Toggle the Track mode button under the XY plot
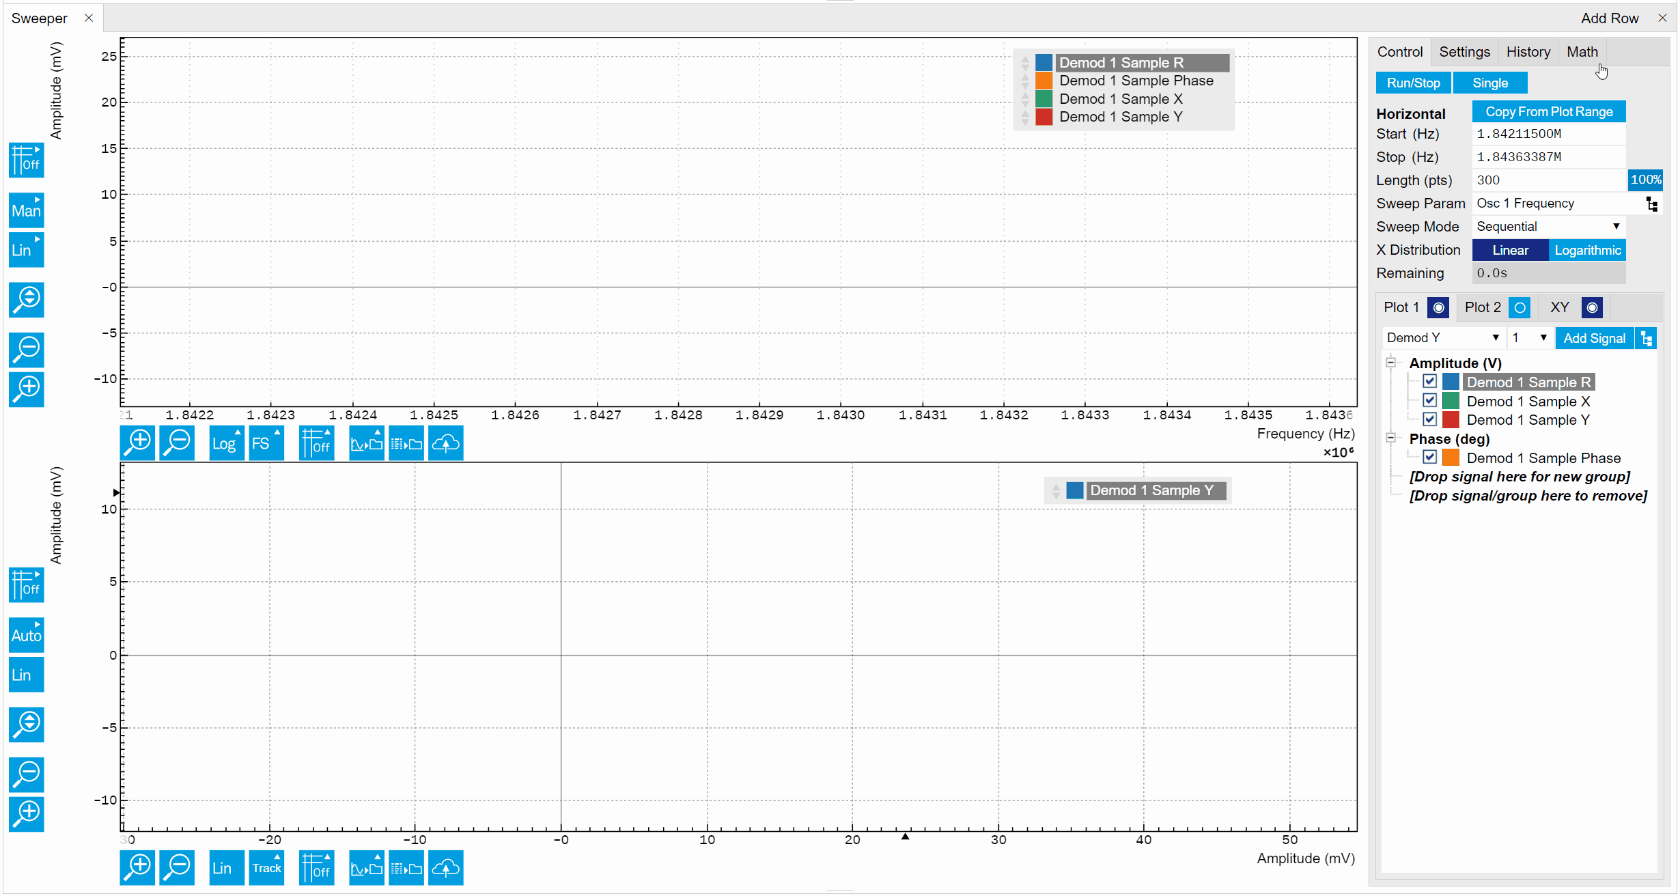The width and height of the screenshot is (1680, 896). click(x=267, y=867)
